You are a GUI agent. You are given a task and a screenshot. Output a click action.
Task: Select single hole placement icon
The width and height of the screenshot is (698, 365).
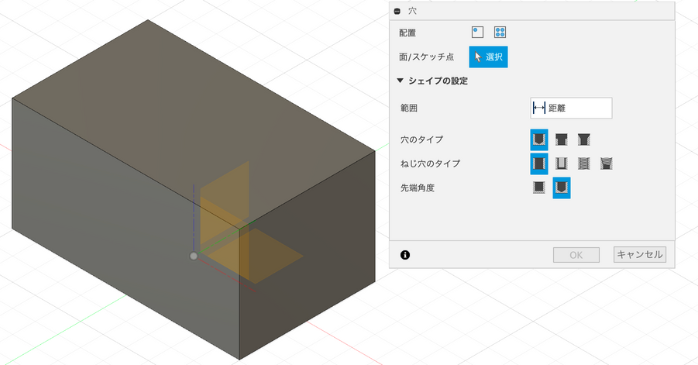click(x=478, y=32)
